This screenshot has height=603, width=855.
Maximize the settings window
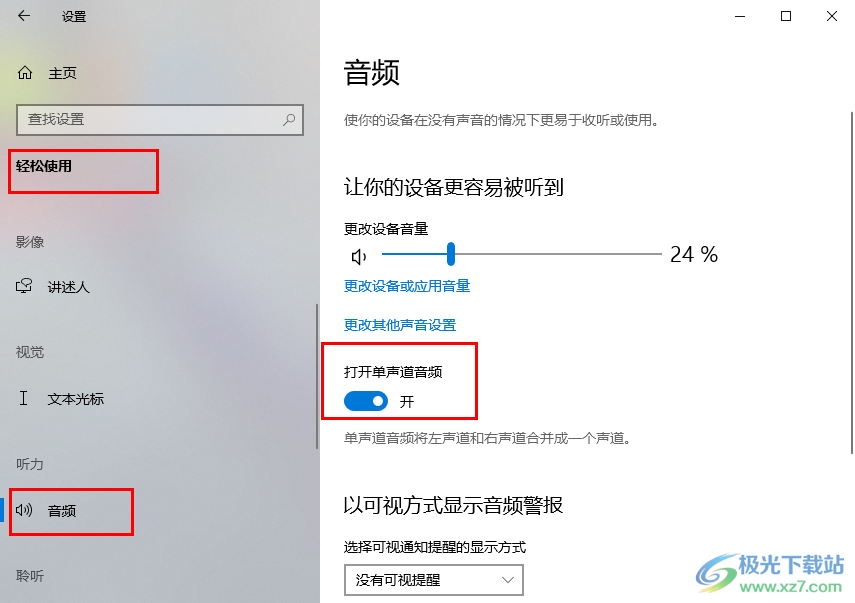[x=786, y=16]
